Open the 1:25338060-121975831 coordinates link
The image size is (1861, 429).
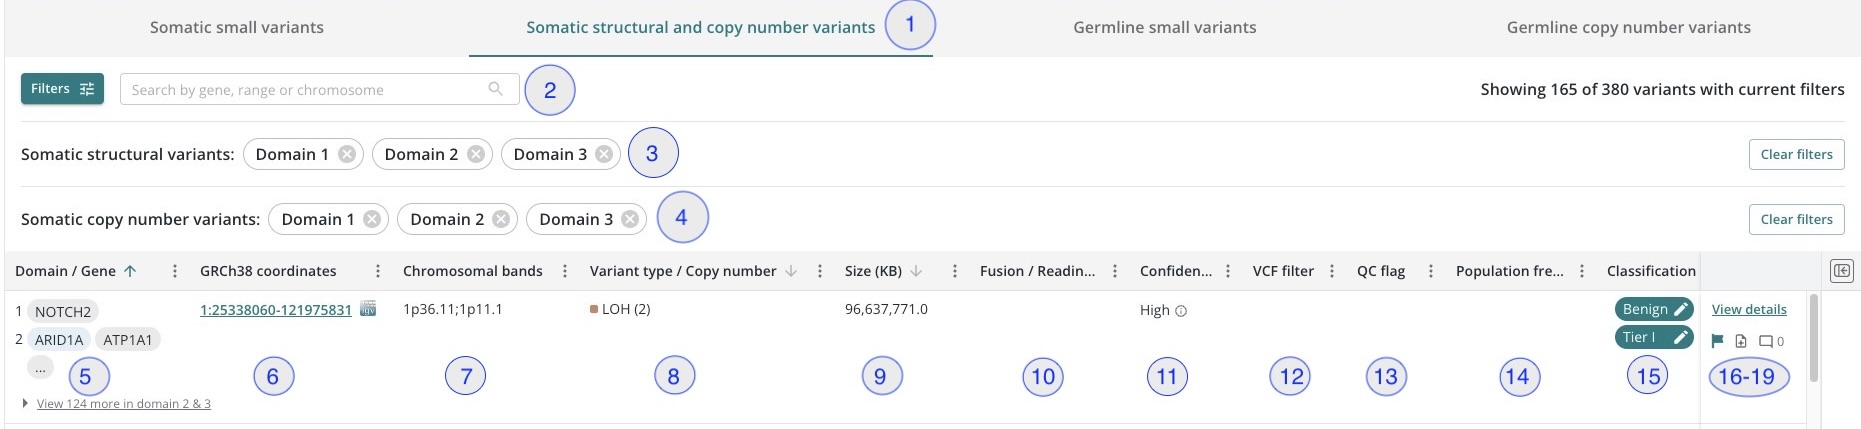click(276, 310)
